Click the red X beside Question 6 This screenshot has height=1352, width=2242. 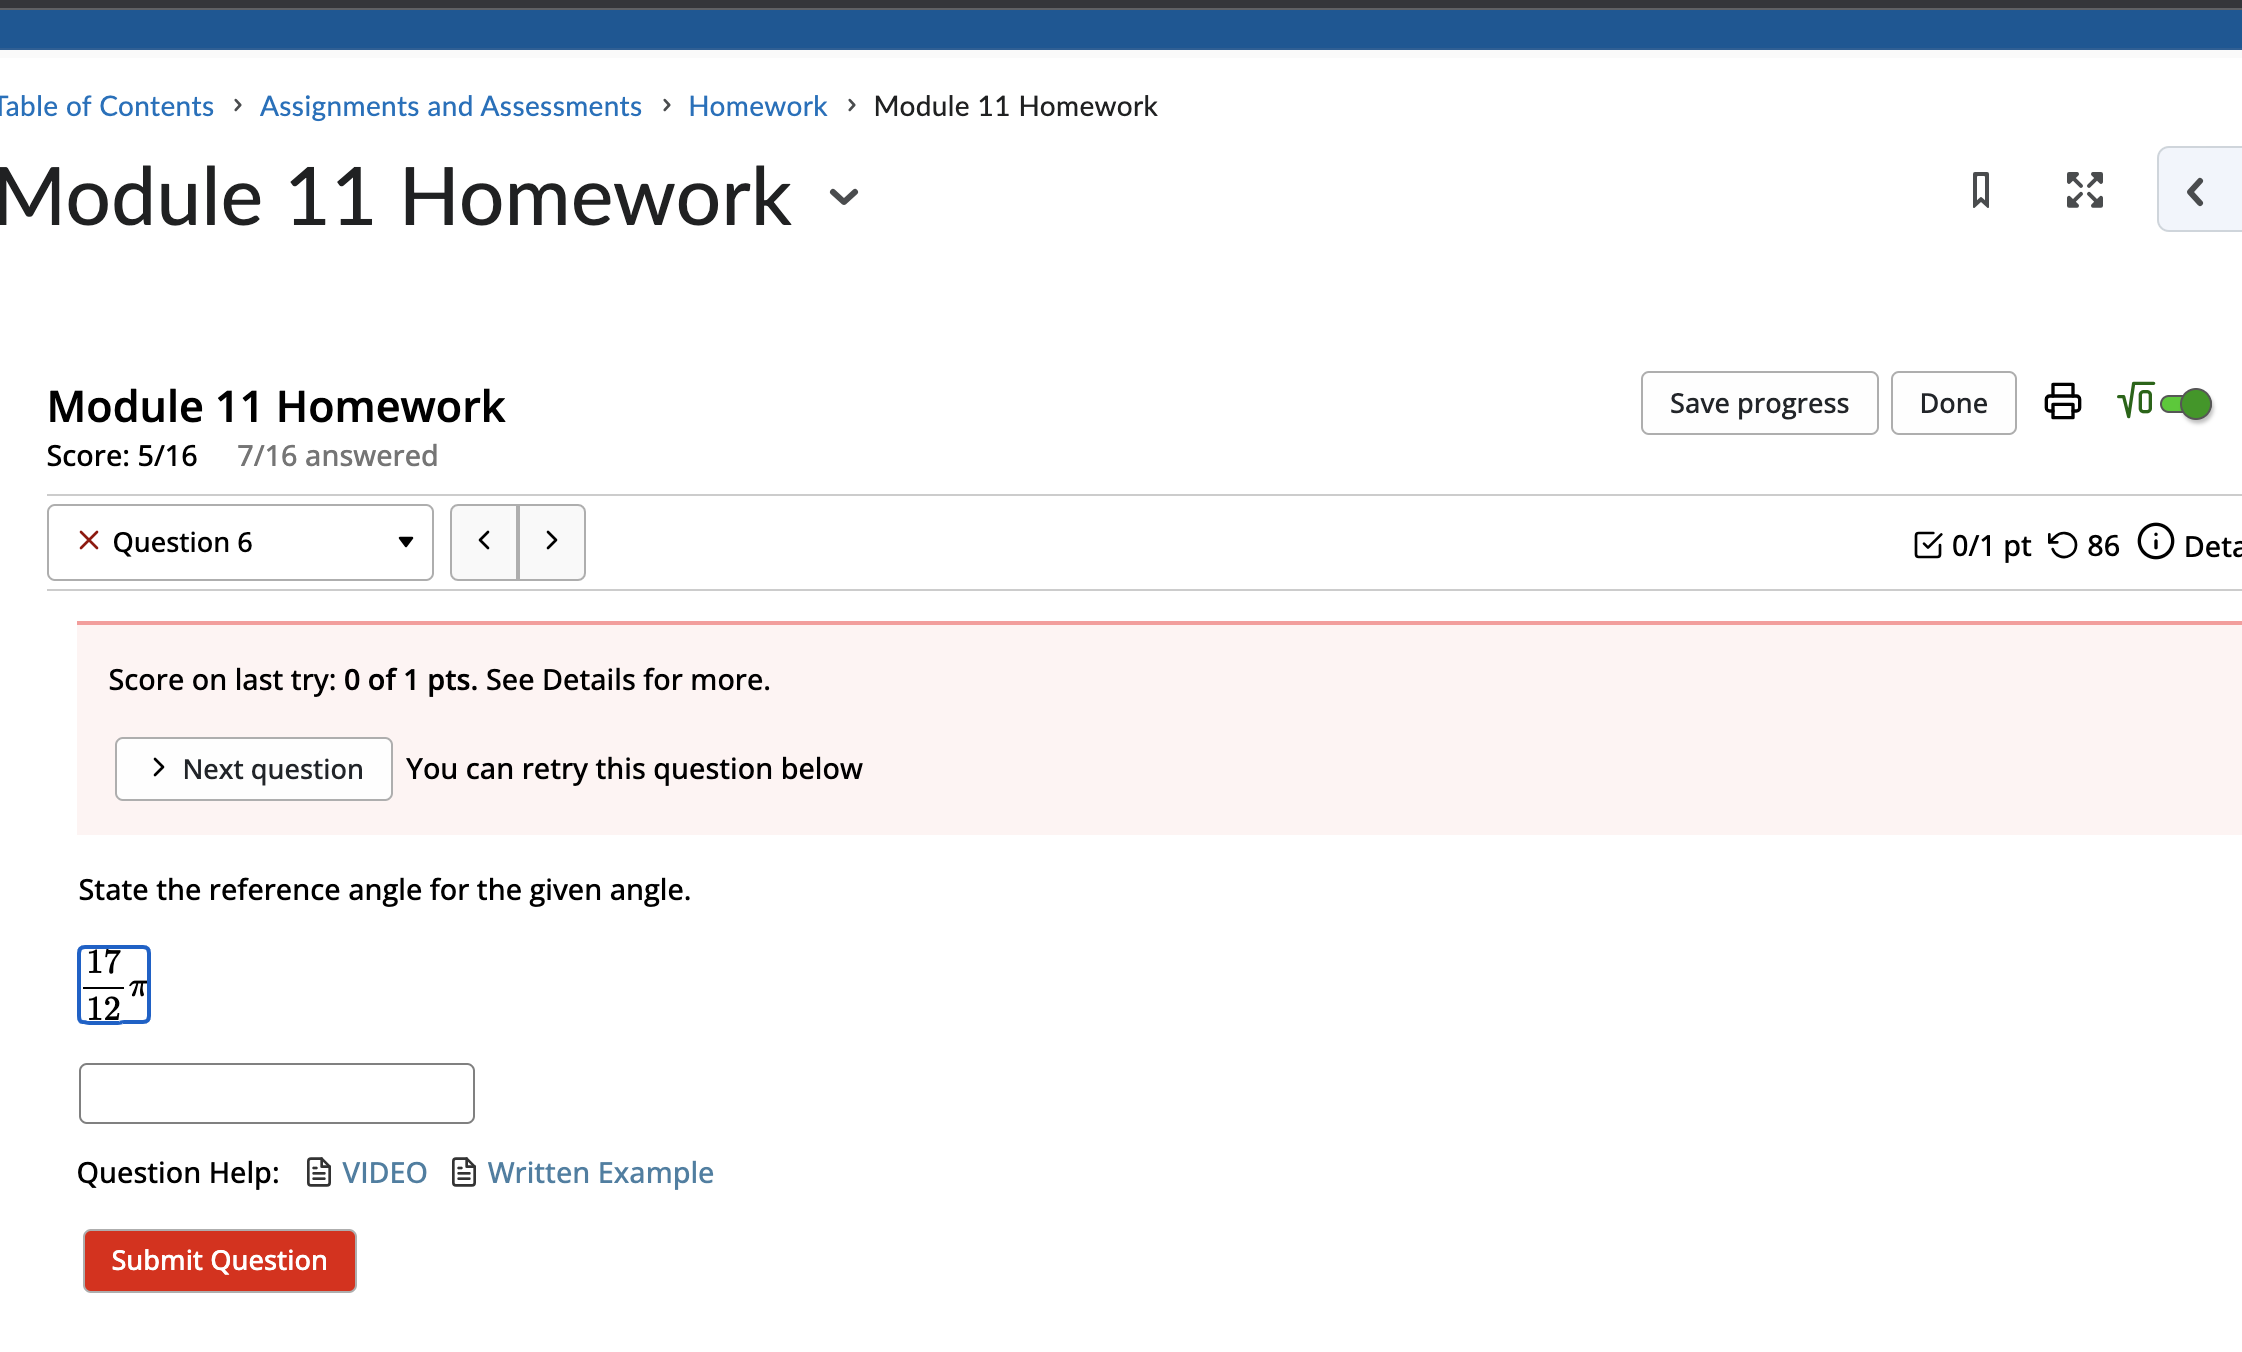click(x=88, y=541)
